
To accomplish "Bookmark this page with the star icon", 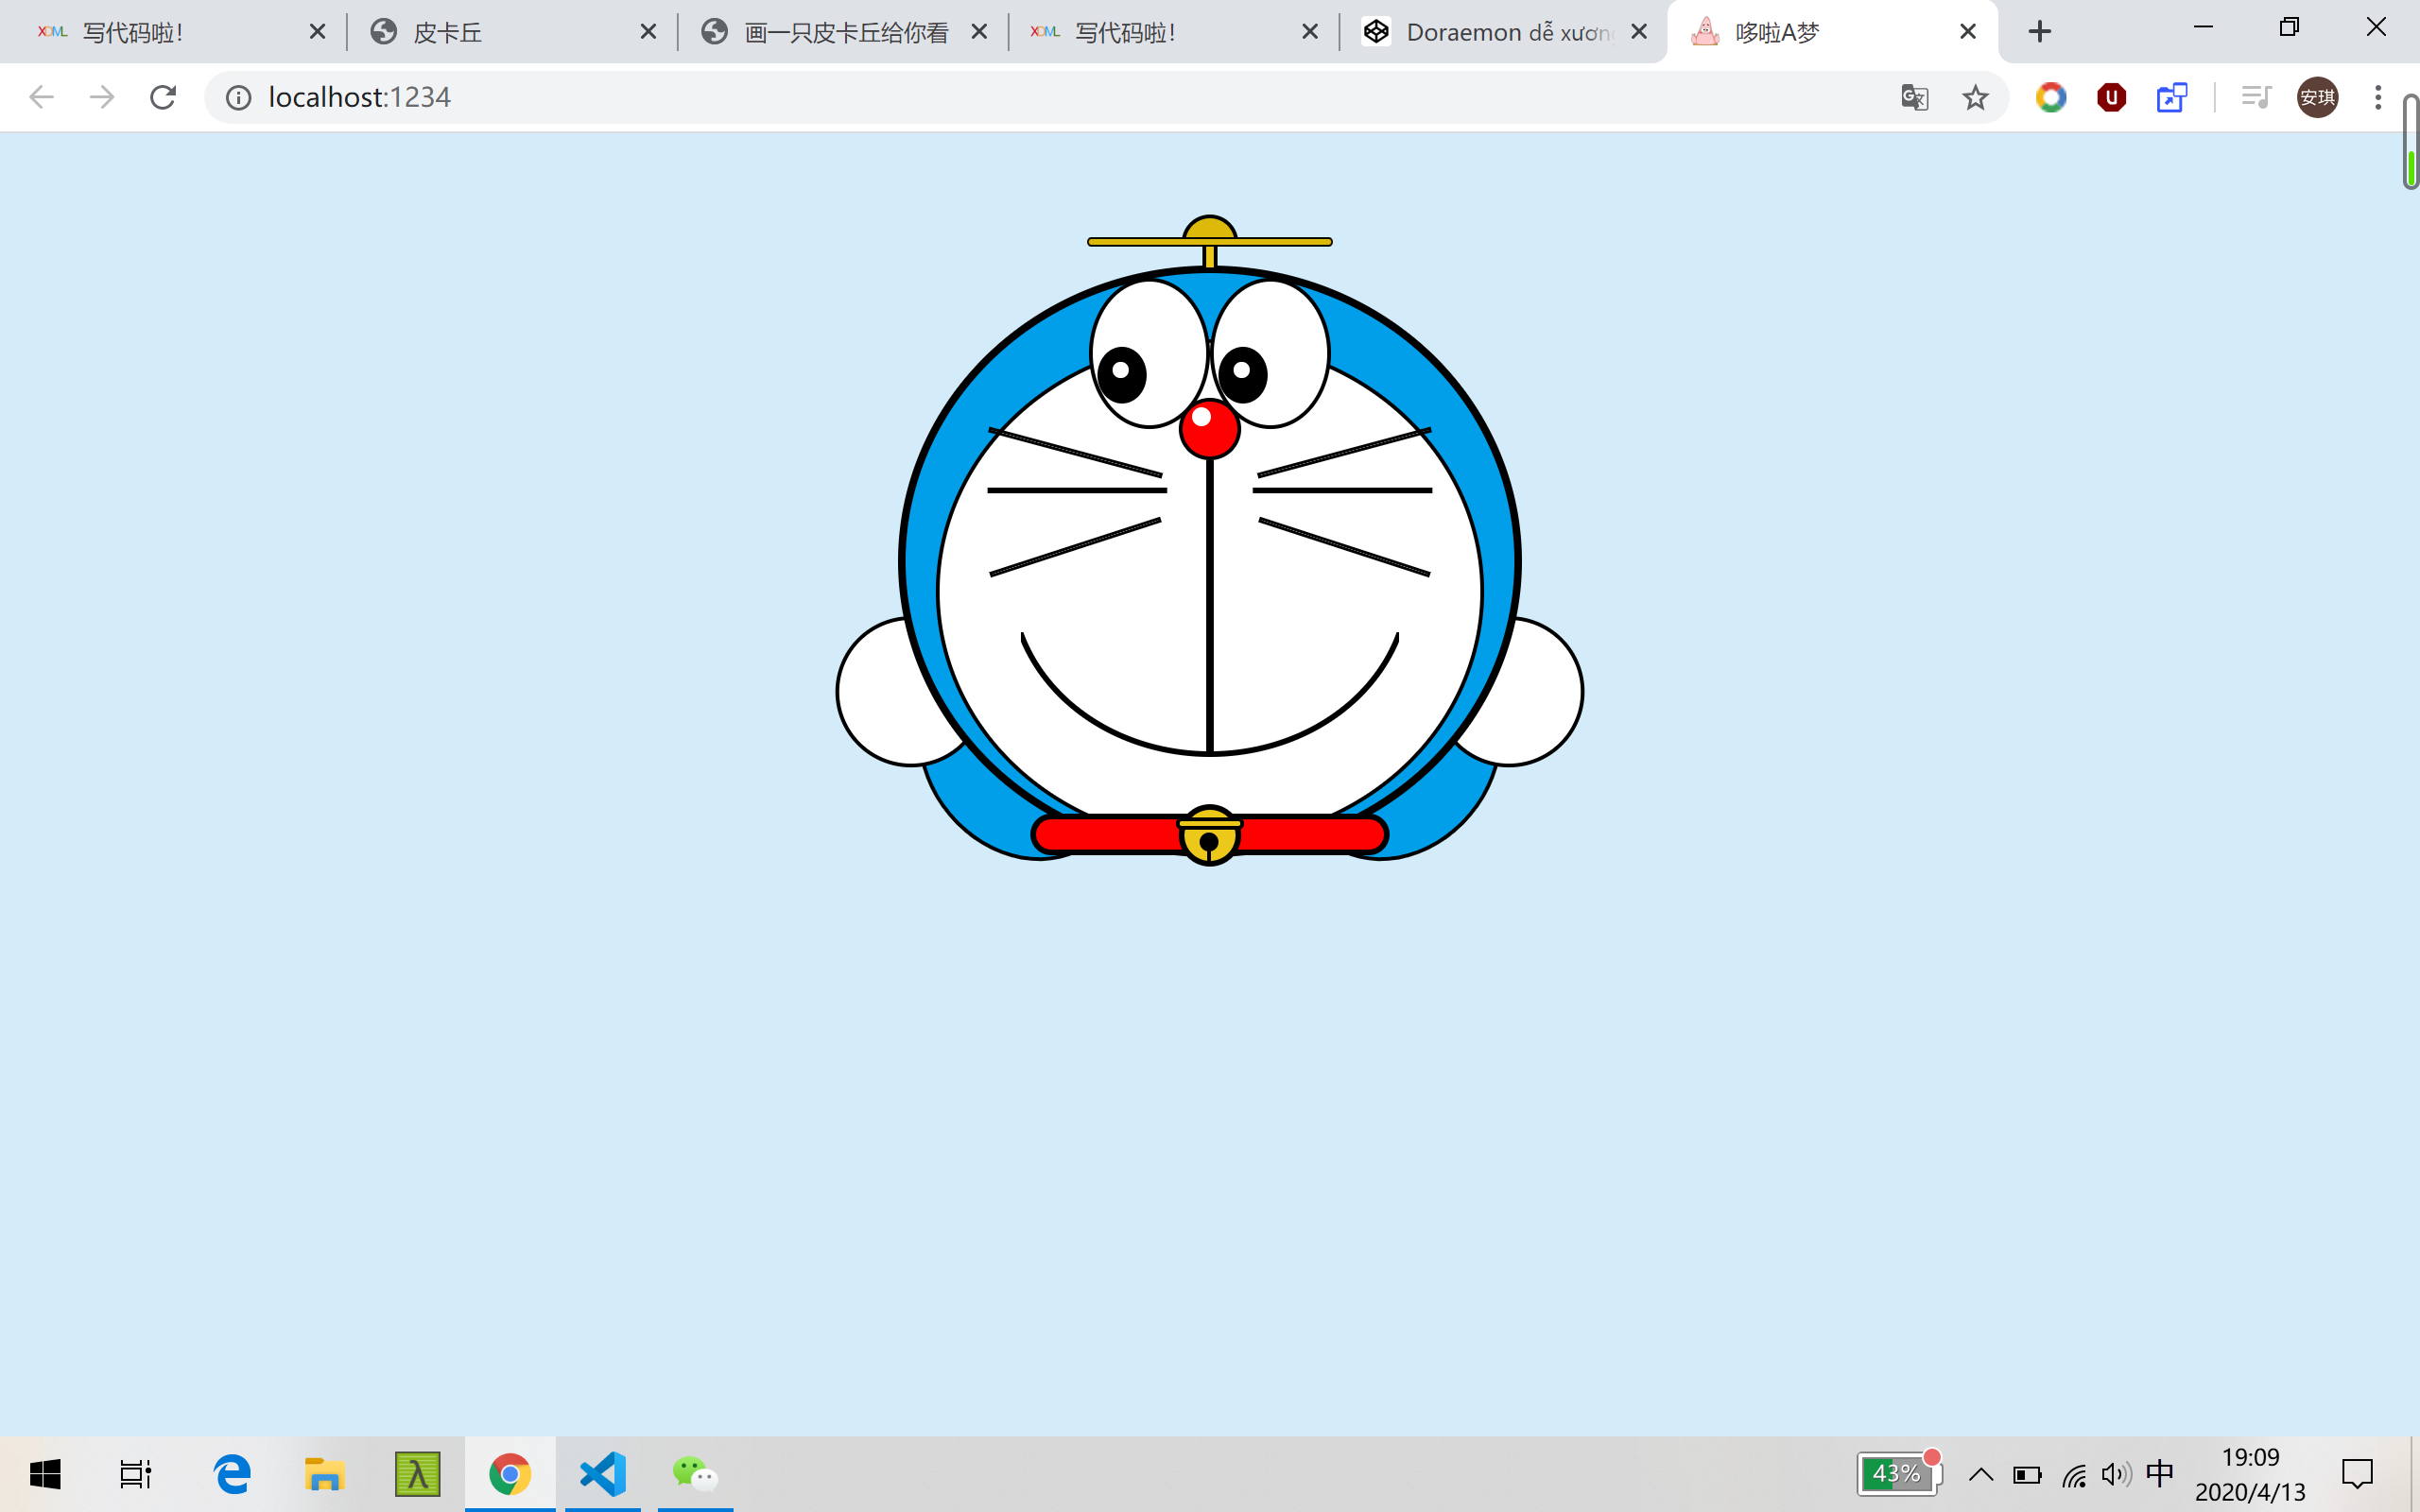I will [1975, 97].
